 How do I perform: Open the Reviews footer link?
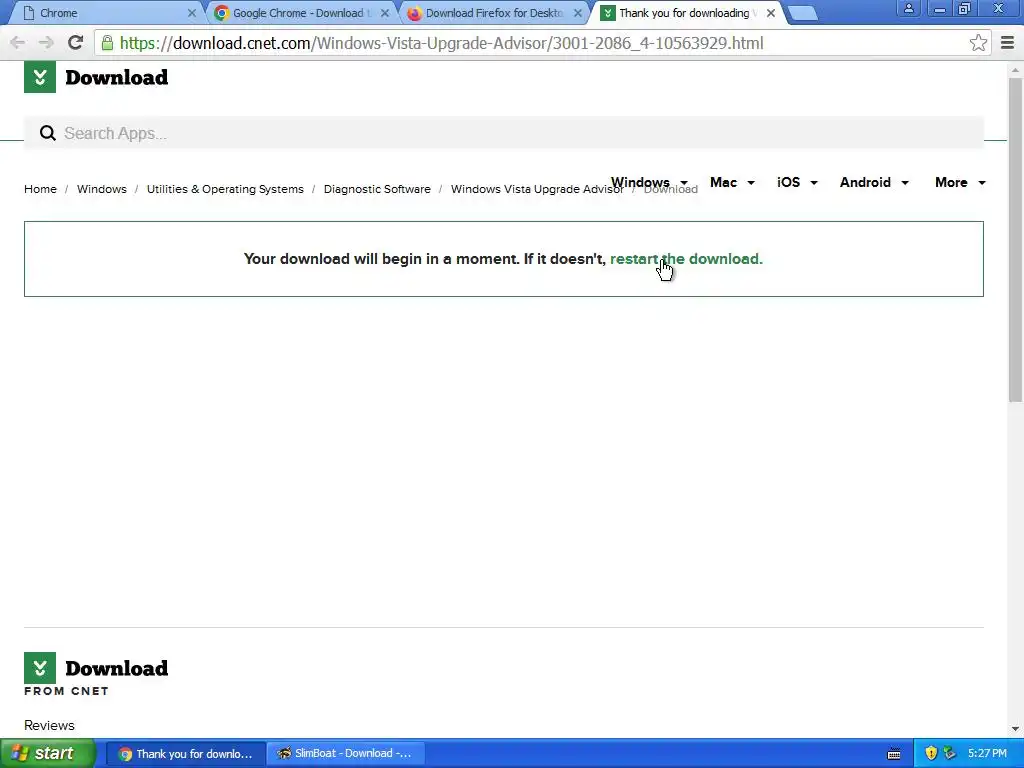[50, 725]
